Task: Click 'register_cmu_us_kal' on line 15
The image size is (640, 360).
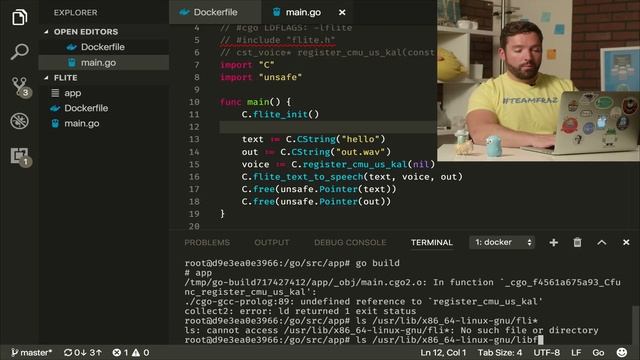Action: click(x=355, y=164)
